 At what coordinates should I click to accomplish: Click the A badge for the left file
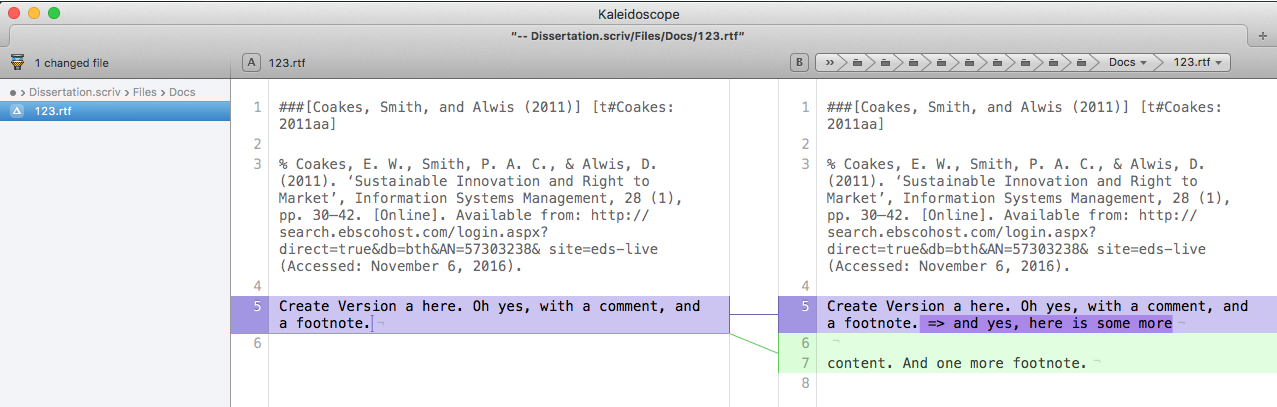tap(251, 62)
